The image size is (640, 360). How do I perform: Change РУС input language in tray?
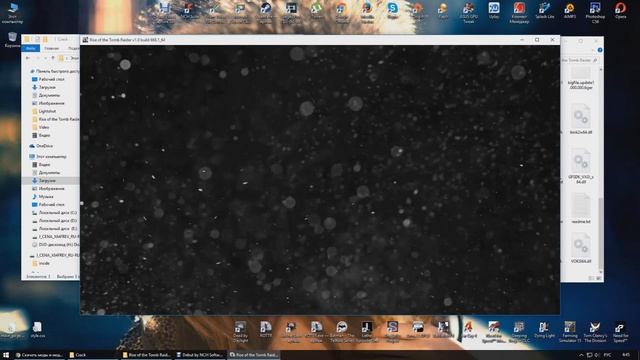[x=608, y=355]
